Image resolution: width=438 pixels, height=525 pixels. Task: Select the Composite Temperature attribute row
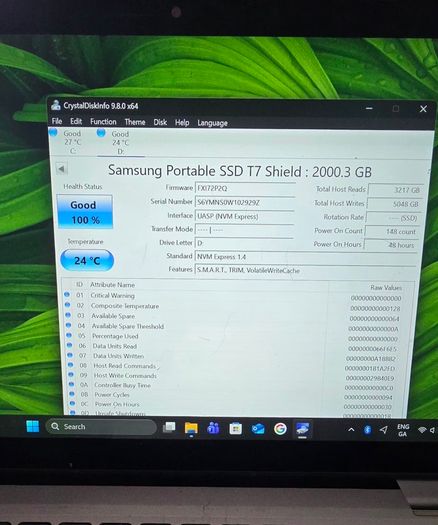233,306
